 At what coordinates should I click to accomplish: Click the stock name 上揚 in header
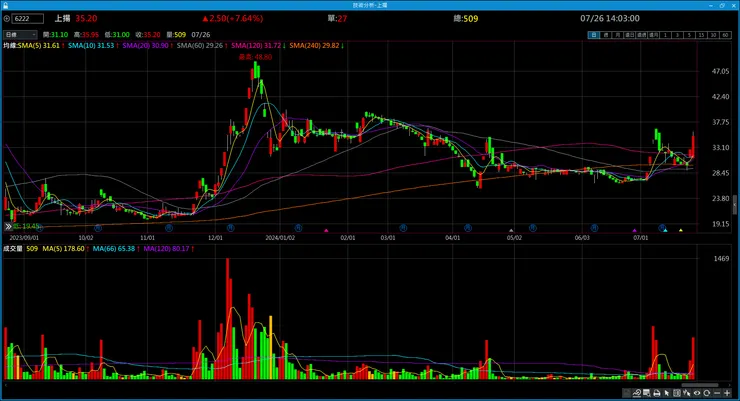(62, 19)
